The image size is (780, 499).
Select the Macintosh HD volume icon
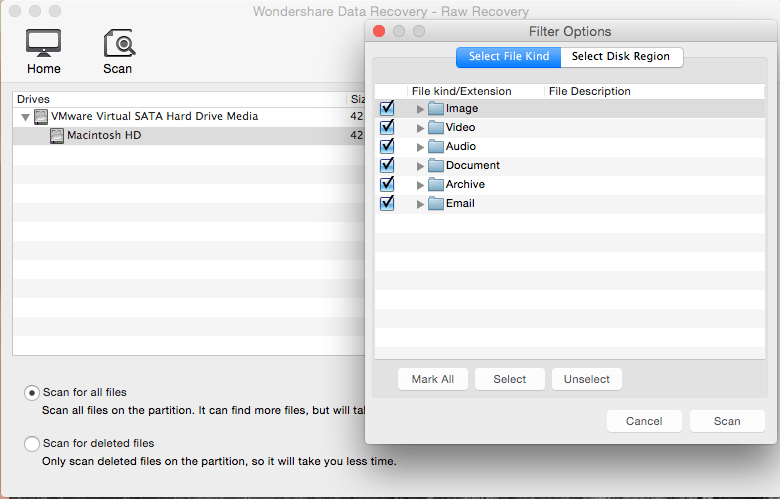point(57,136)
